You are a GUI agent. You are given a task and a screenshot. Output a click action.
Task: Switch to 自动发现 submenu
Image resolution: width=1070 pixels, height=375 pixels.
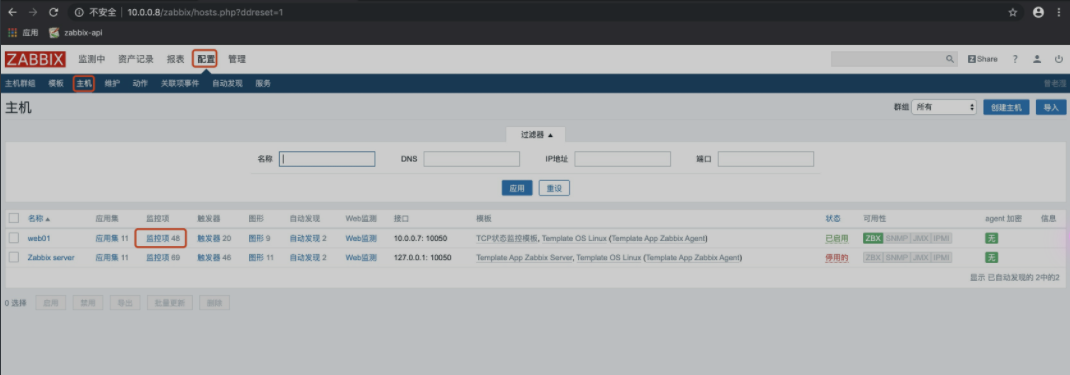point(227,84)
